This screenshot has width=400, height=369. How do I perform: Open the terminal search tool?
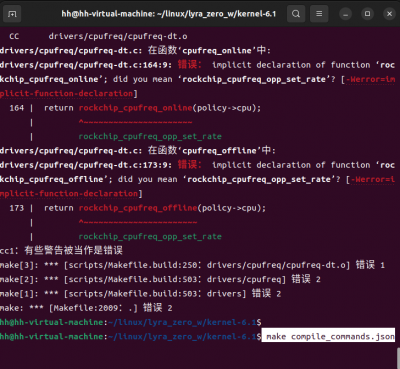coord(296,14)
